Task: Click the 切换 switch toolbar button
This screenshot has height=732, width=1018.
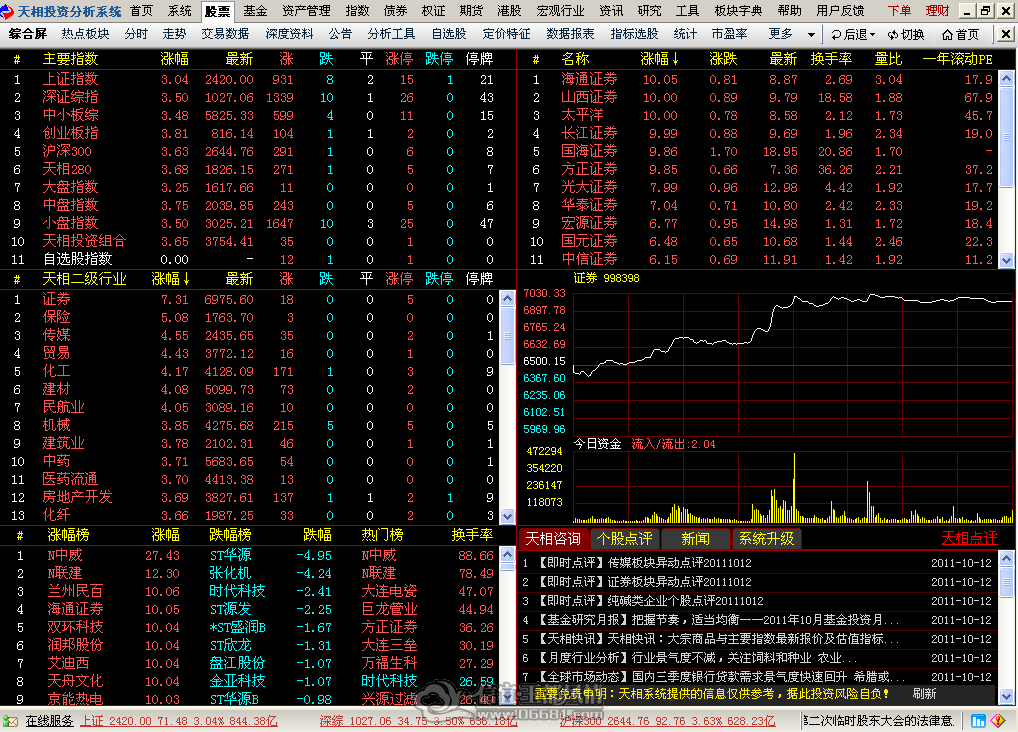Action: [x=906, y=34]
